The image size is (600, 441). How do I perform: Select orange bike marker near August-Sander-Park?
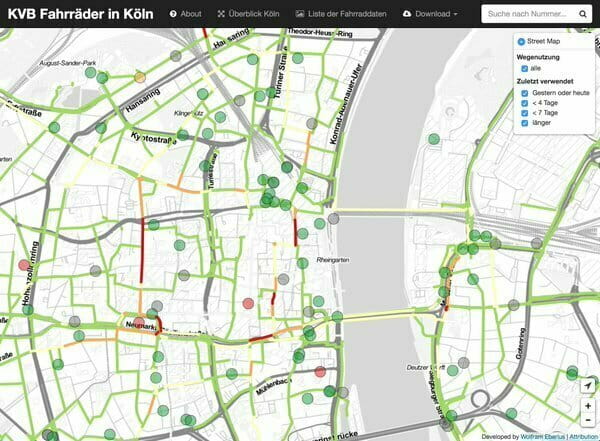(140, 77)
